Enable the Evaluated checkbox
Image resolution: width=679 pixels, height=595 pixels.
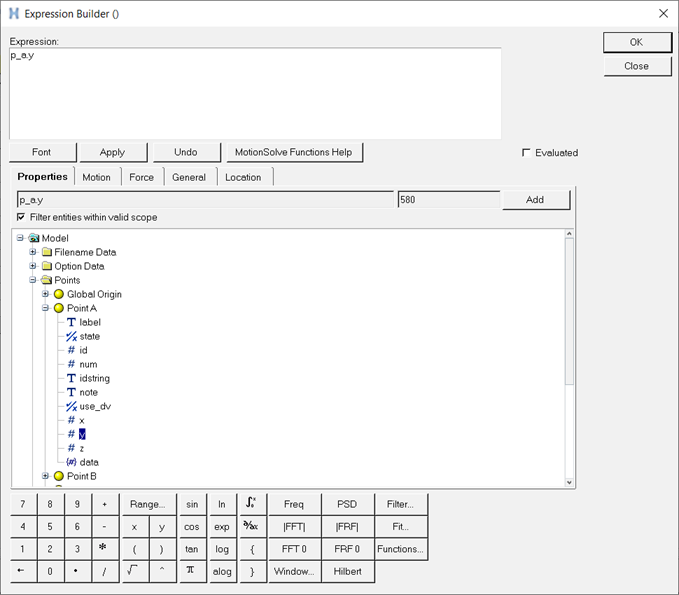(526, 153)
